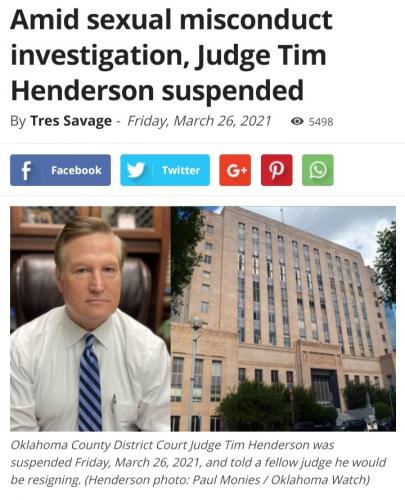Open author Tres Savage's page

pyautogui.click(x=71, y=121)
